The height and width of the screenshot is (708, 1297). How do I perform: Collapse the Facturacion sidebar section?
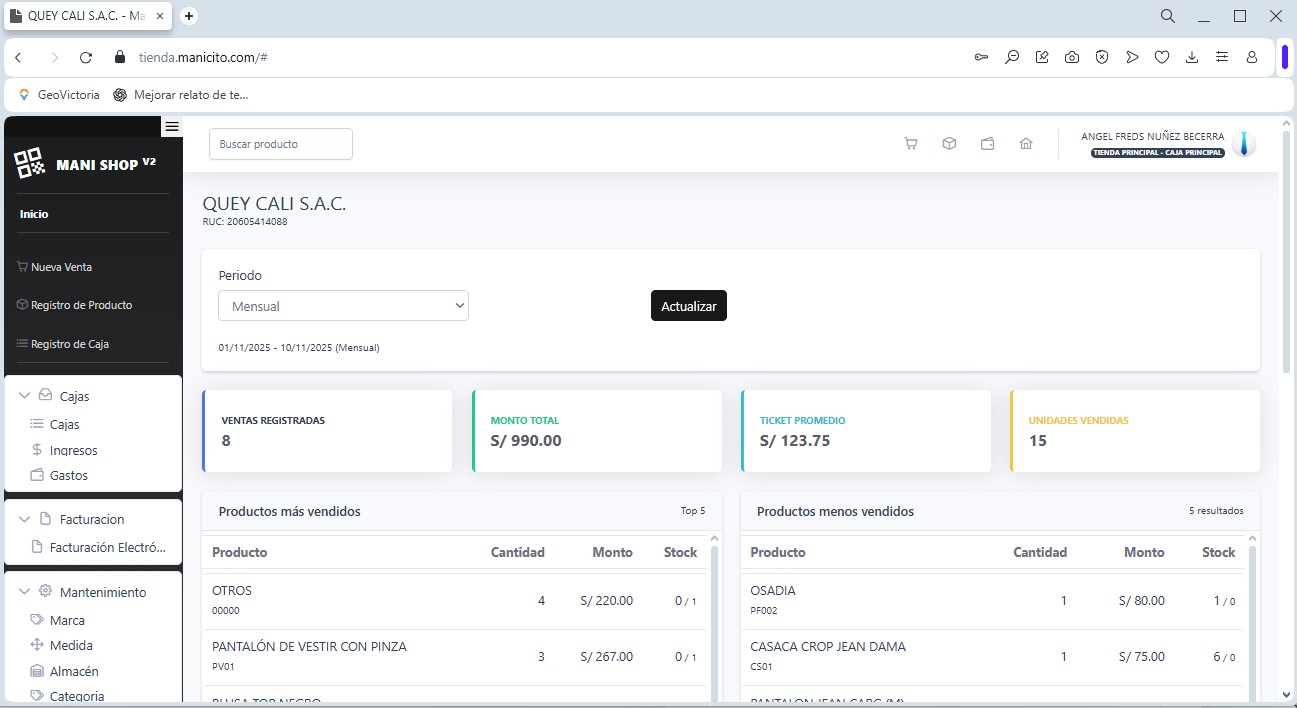point(25,520)
